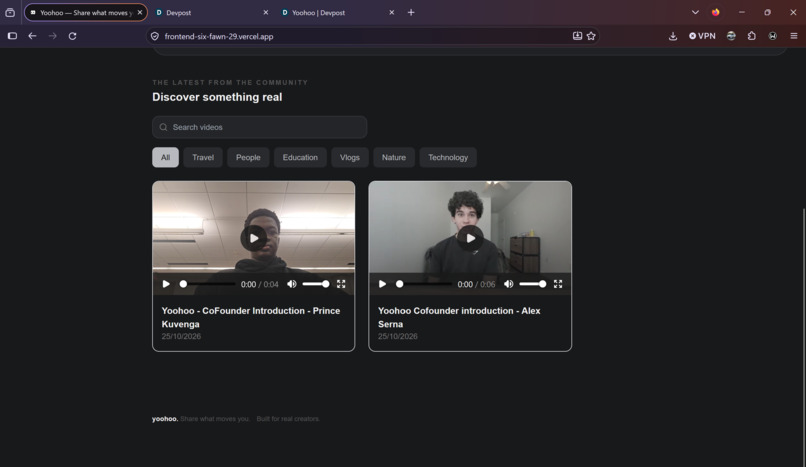The width and height of the screenshot is (806, 467).
Task: Open the VPN button
Action: 702,36
